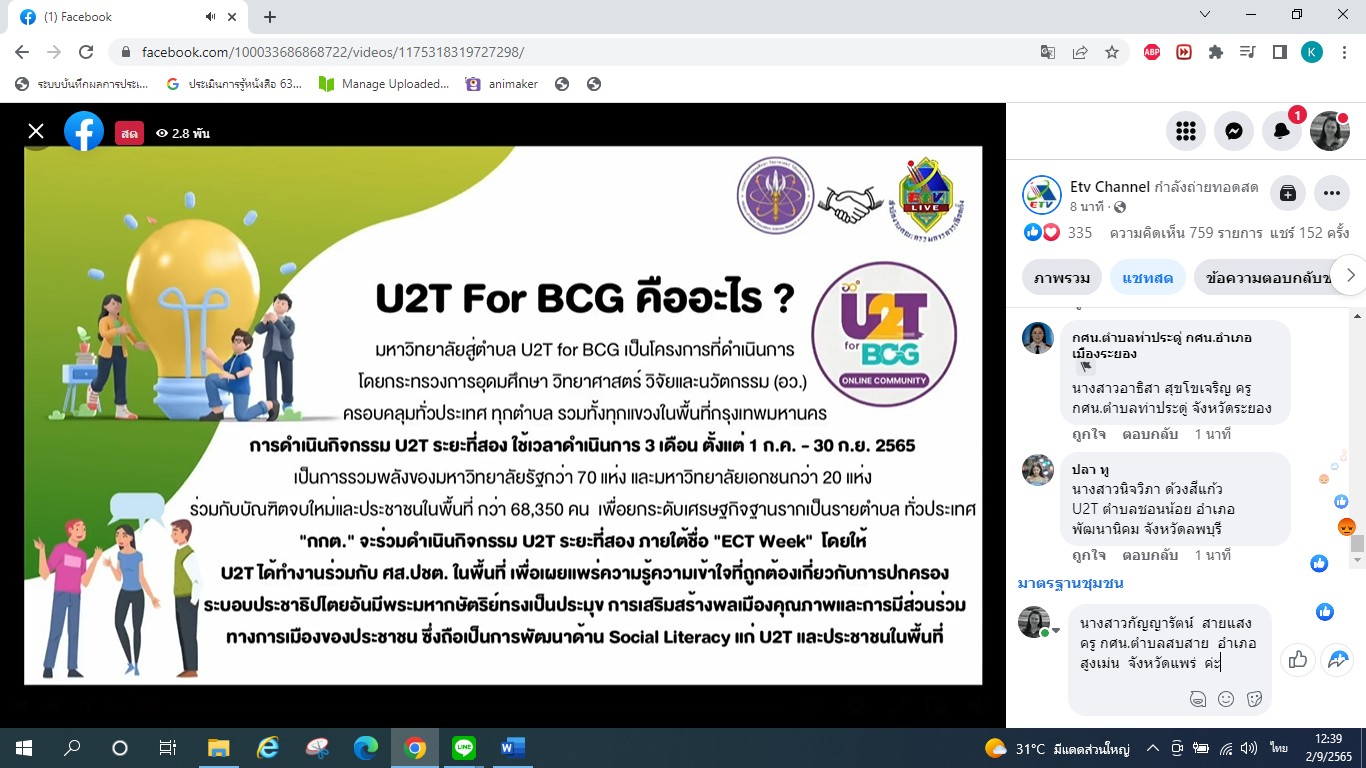This screenshot has height=768, width=1366.
Task: Save video with the collection plus icon
Action: (x=1288, y=194)
